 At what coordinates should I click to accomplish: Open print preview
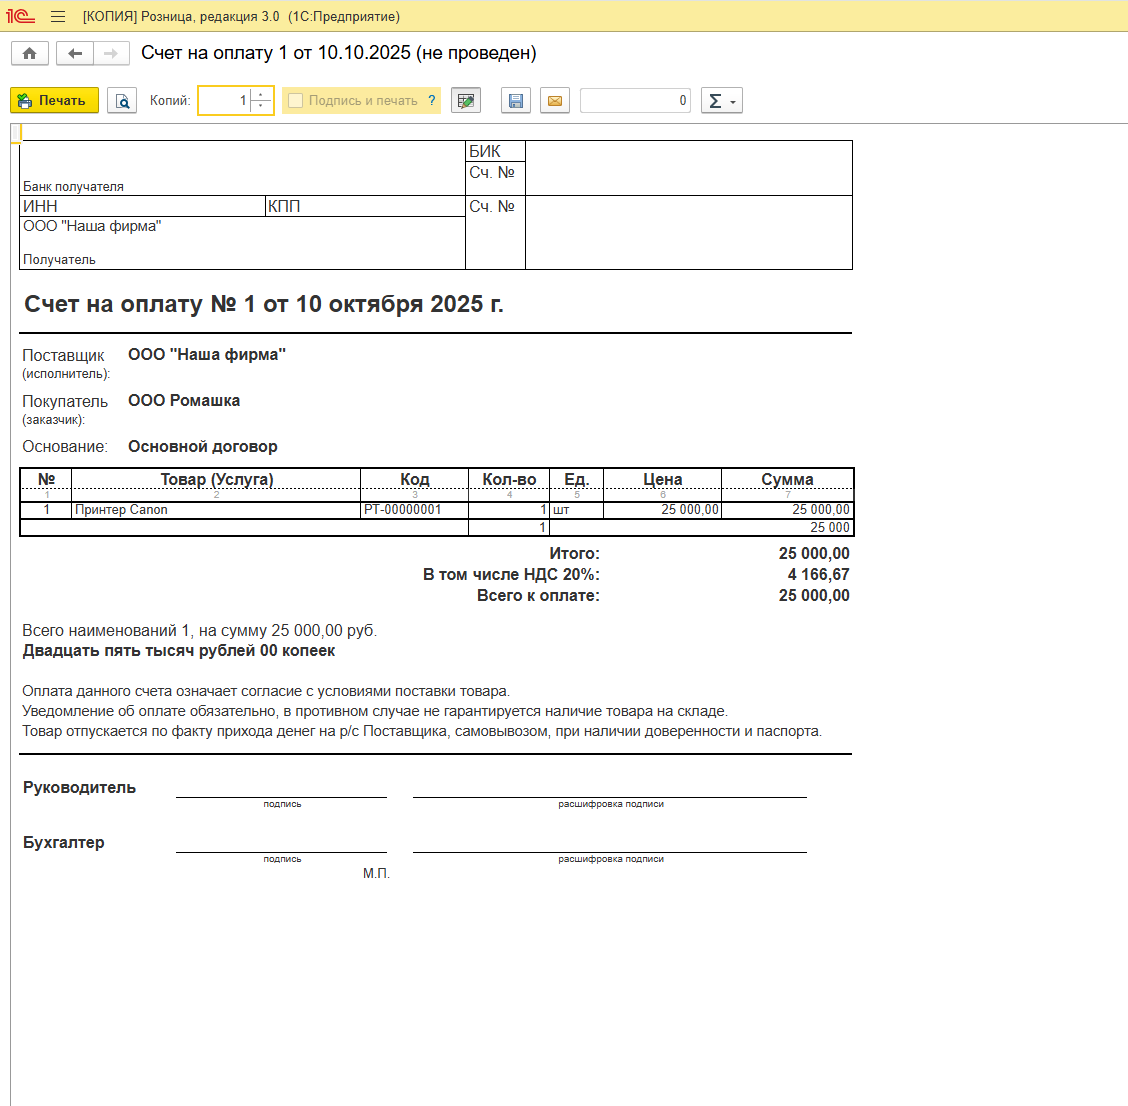pyautogui.click(x=122, y=101)
